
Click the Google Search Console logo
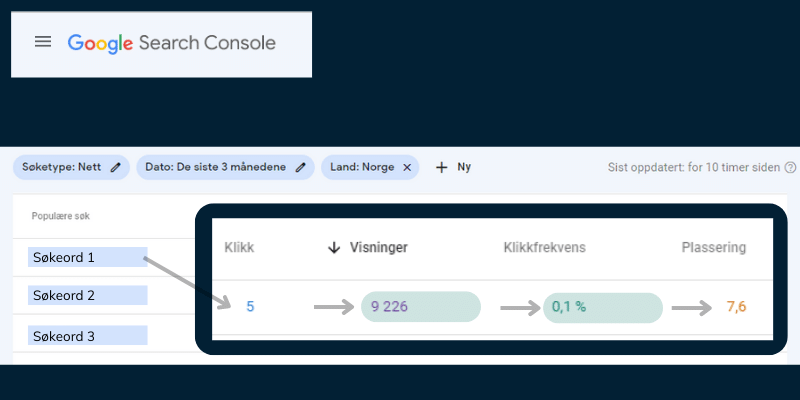(171, 43)
